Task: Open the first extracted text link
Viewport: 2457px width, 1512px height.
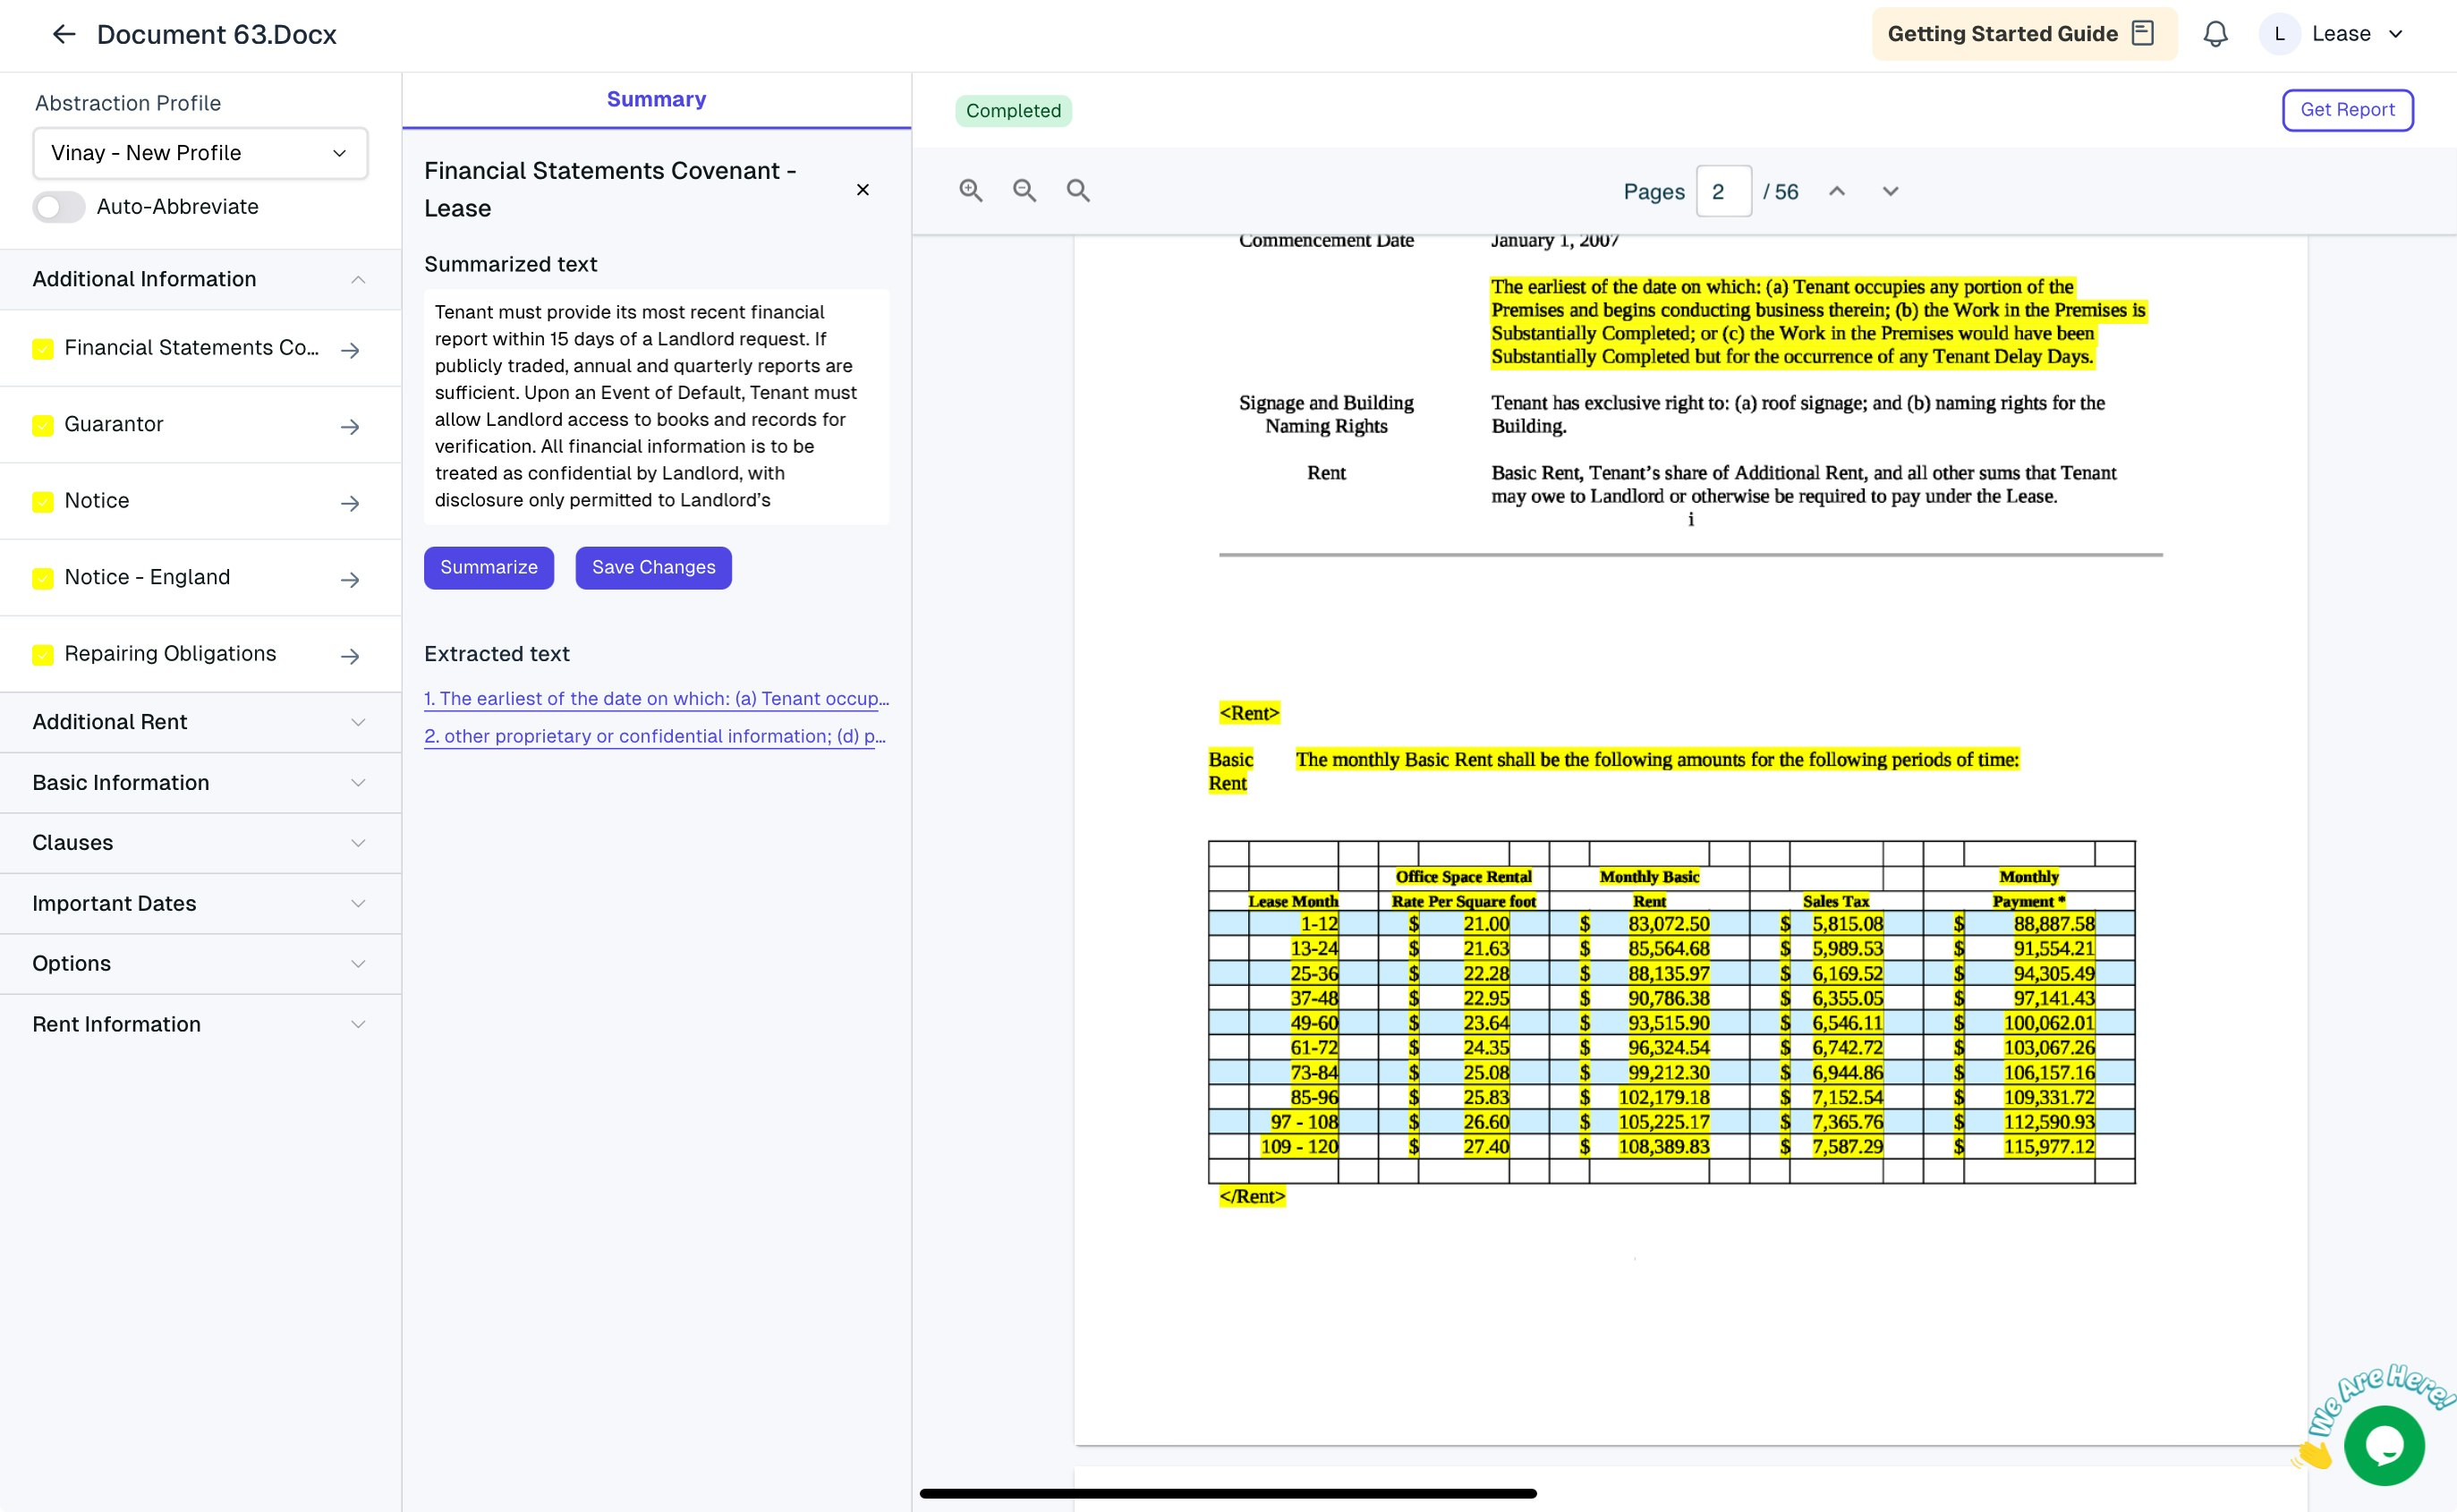Action: [656, 698]
